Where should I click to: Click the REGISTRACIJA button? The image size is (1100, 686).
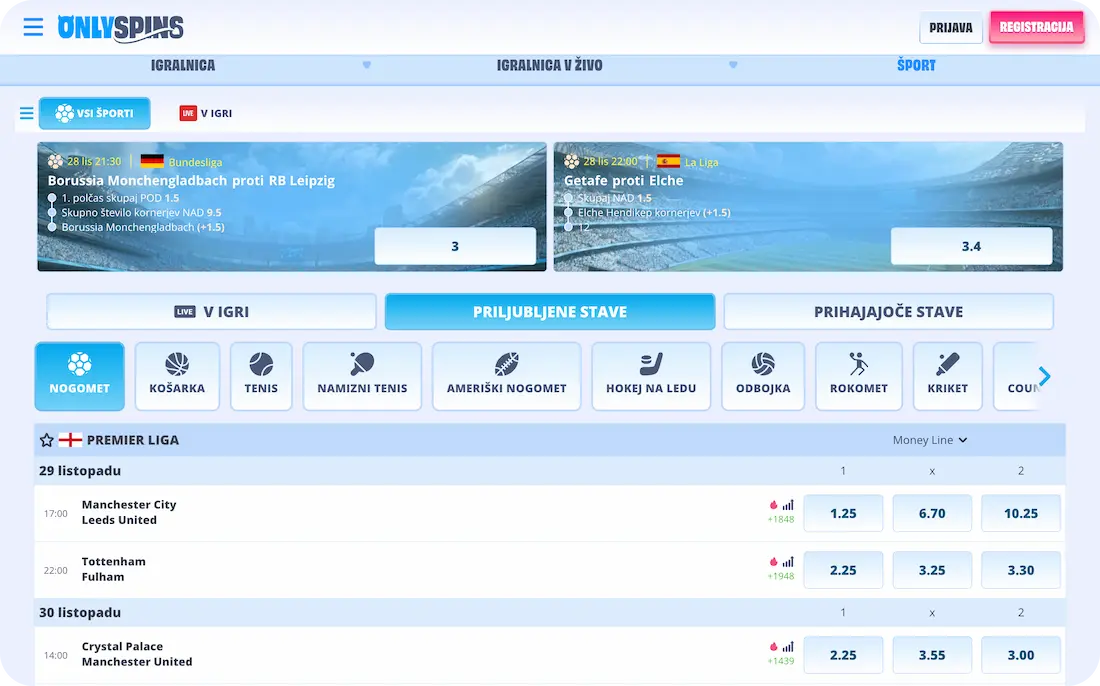pos(1037,27)
